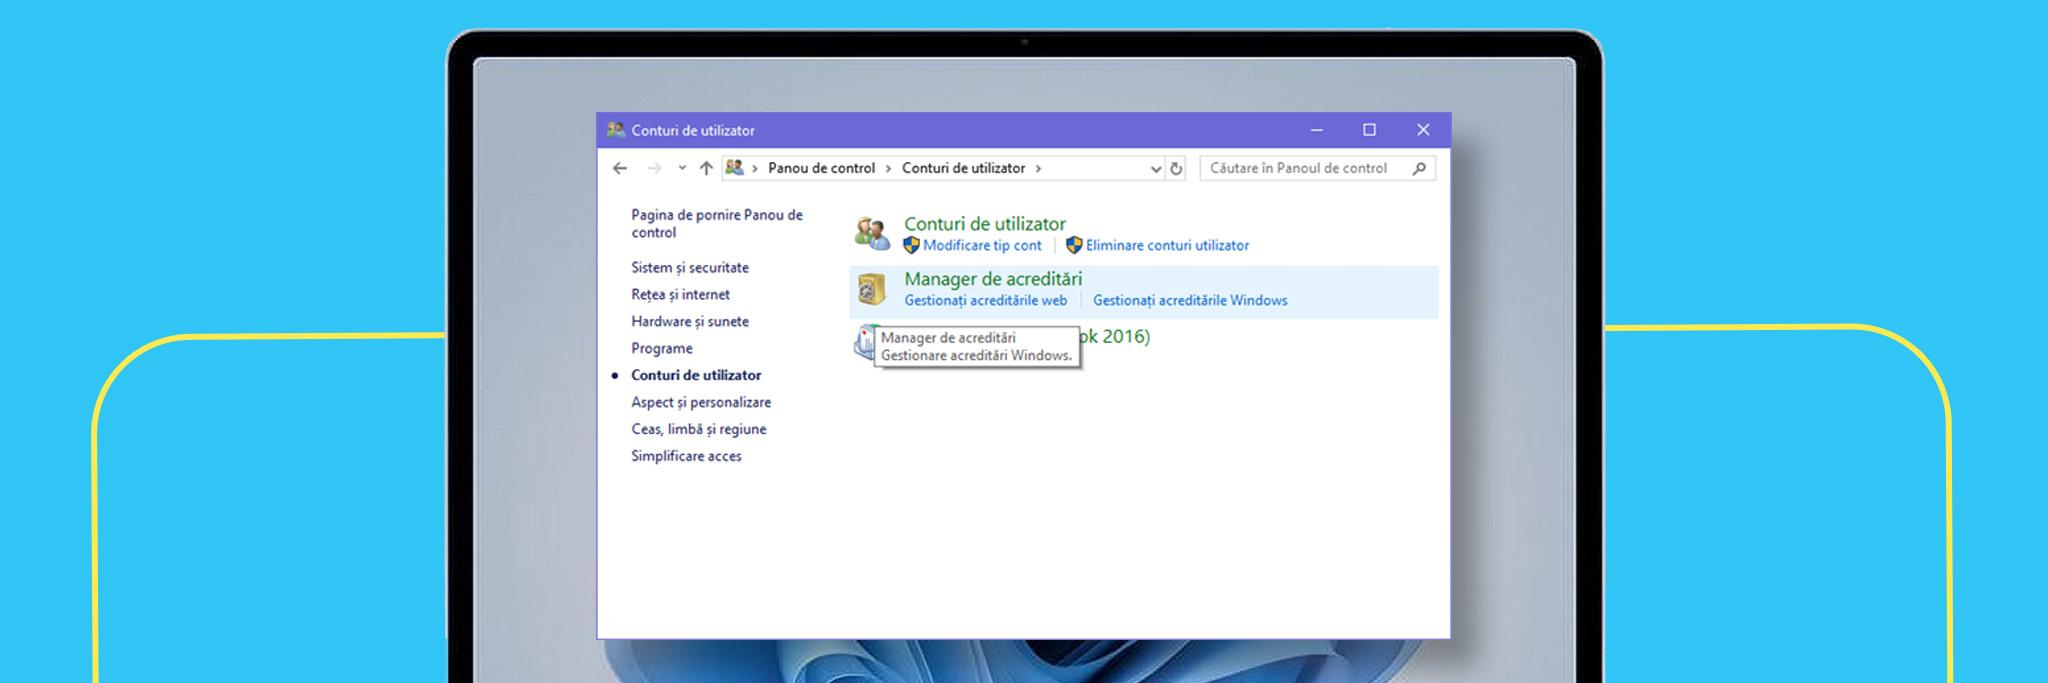This screenshot has width=2048, height=683.
Task: Select Rețea și internet in sidebar
Action: point(680,294)
